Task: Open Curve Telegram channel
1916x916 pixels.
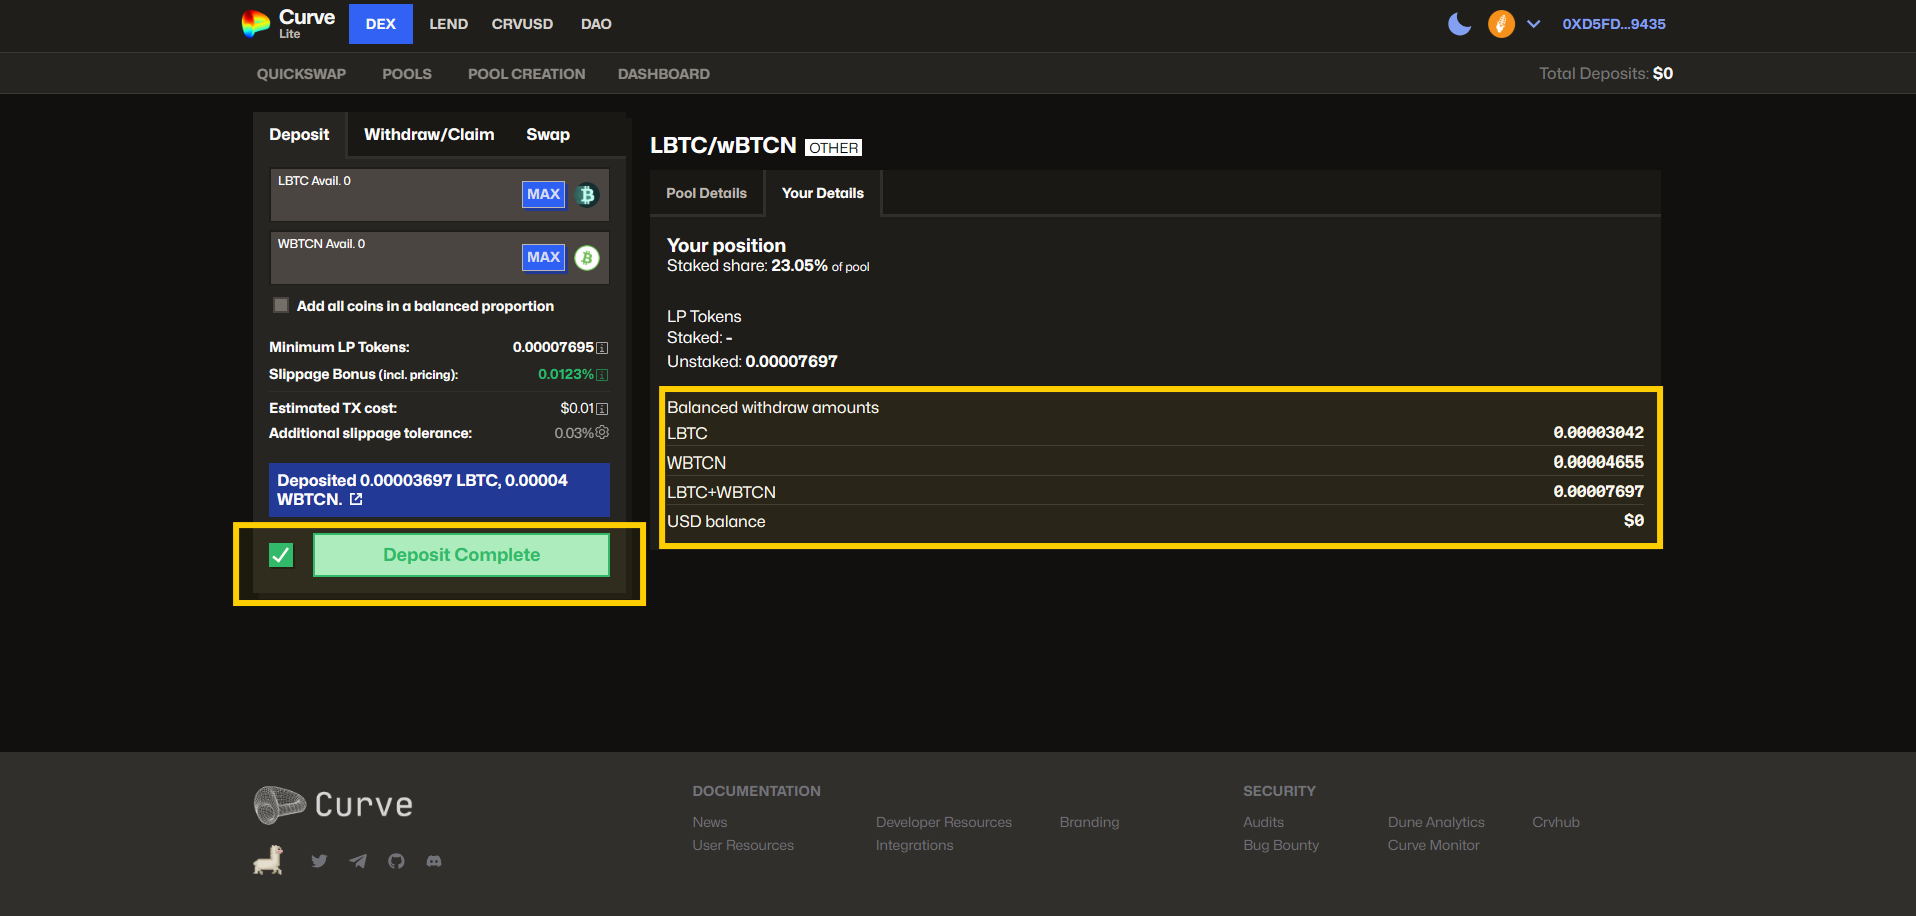Action: 358,861
